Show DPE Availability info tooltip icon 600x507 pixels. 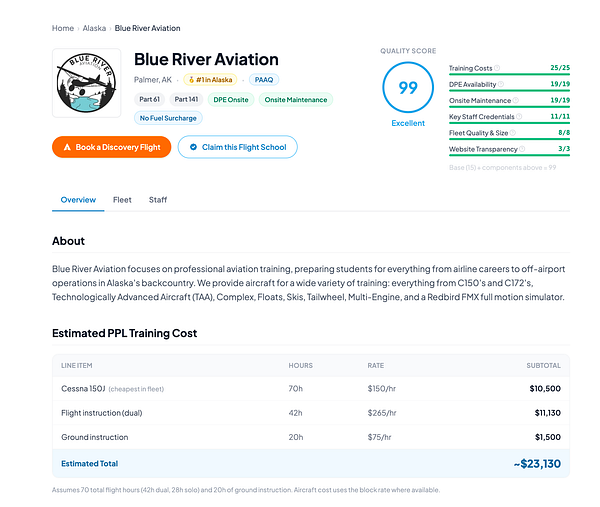tap(501, 84)
